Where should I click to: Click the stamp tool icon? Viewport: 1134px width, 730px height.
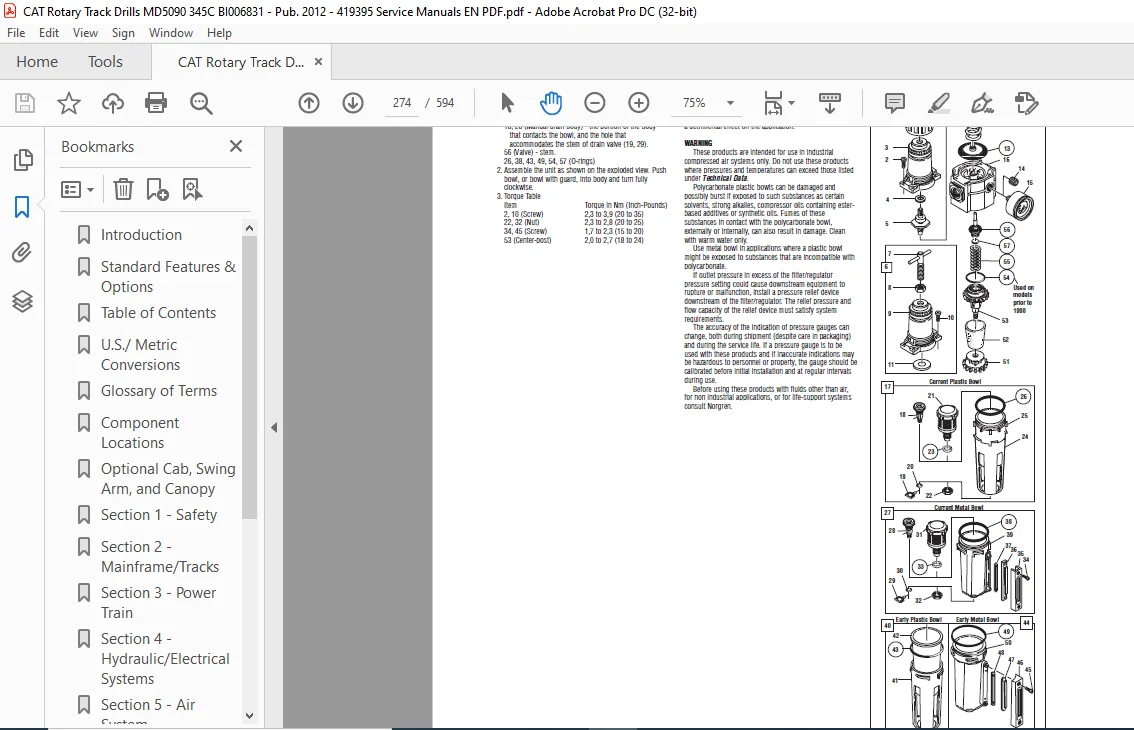[x=1026, y=103]
